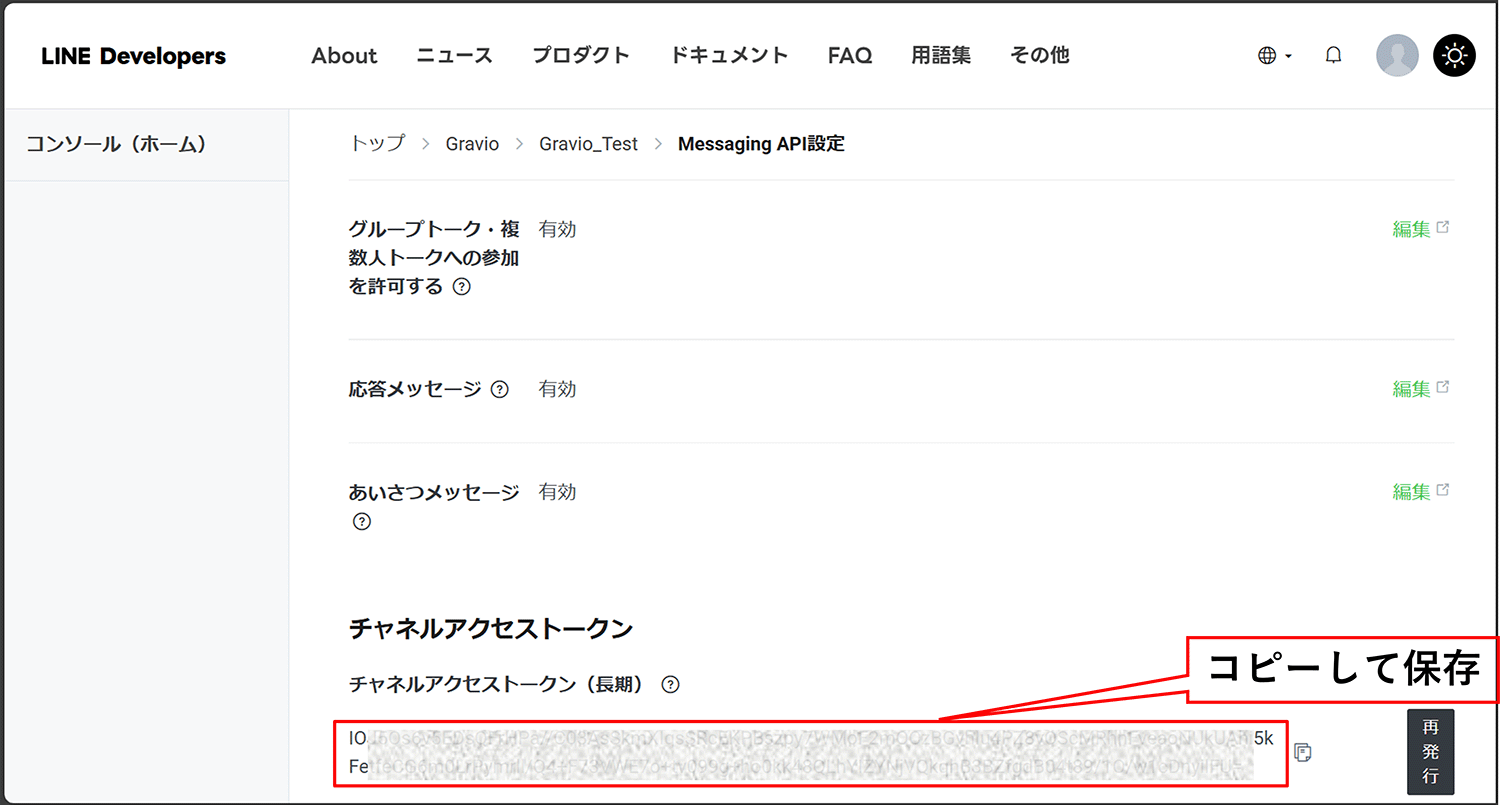The width and height of the screenshot is (1500, 805).
Task: Click the blurred access token text
Action: [811, 753]
